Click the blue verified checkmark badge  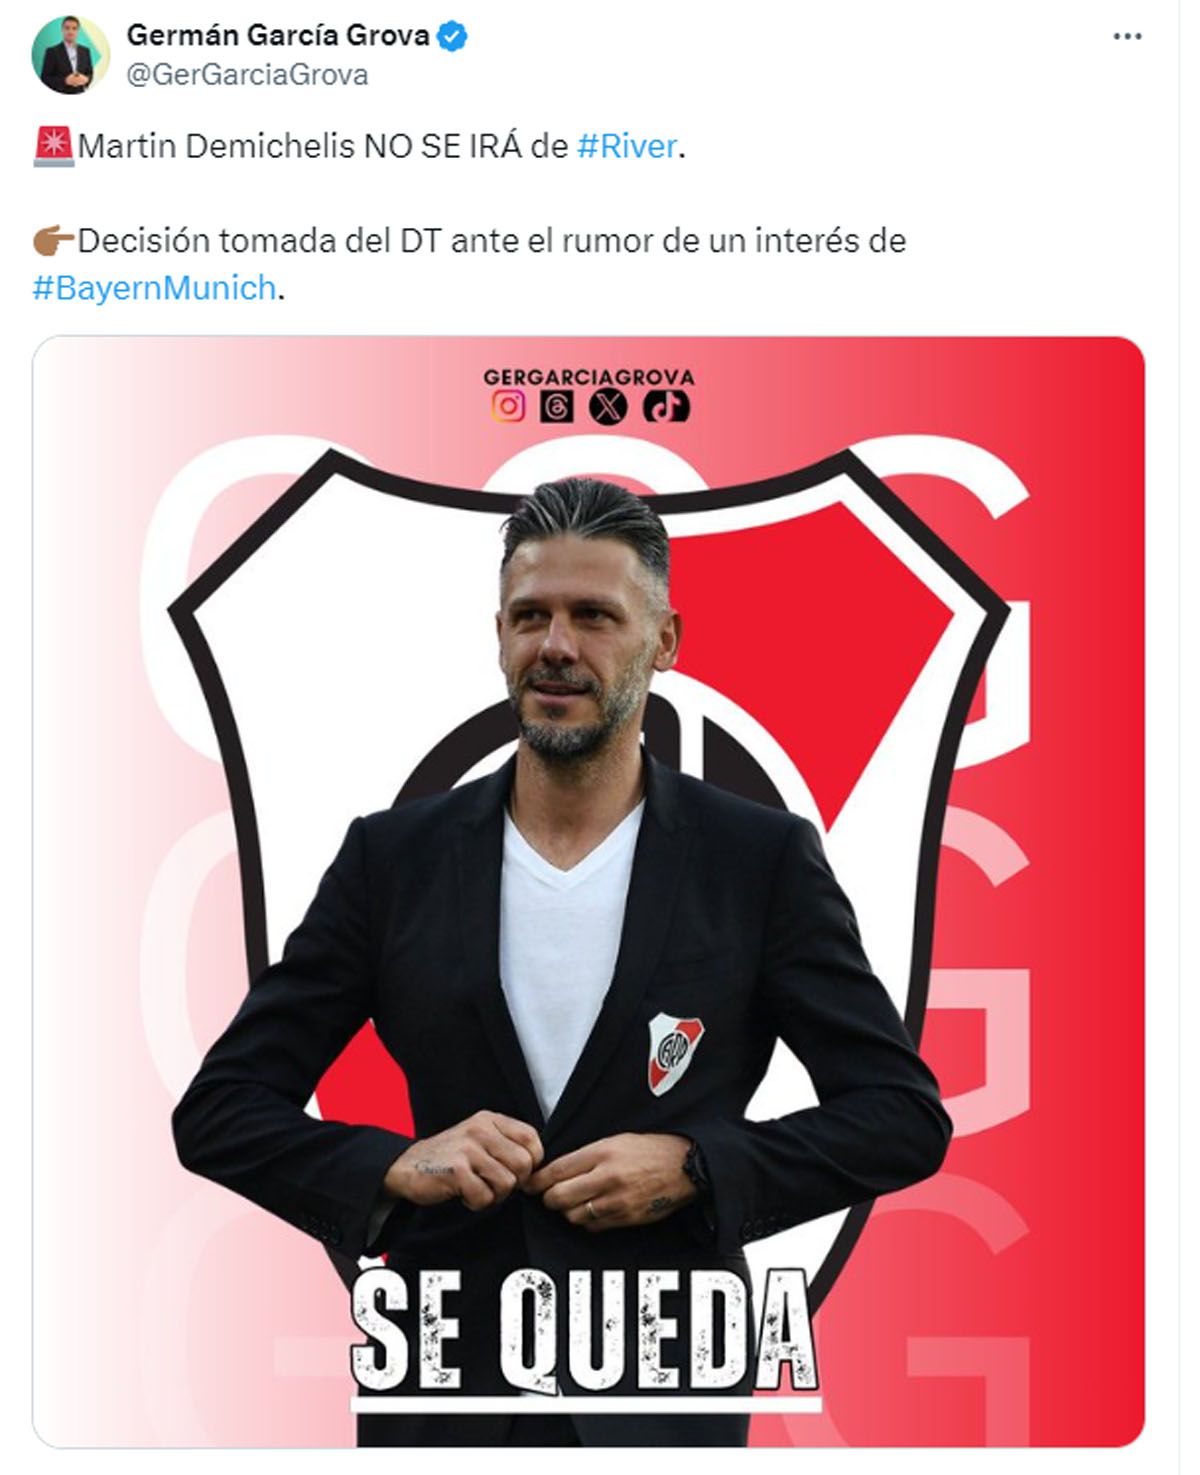tap(453, 36)
